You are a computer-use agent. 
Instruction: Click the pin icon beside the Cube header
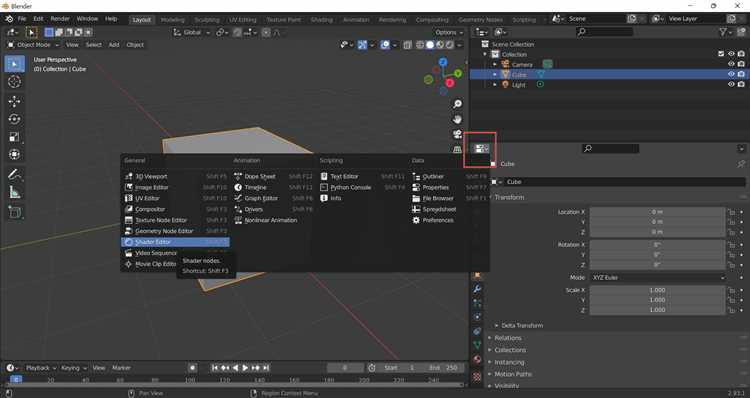(x=741, y=164)
